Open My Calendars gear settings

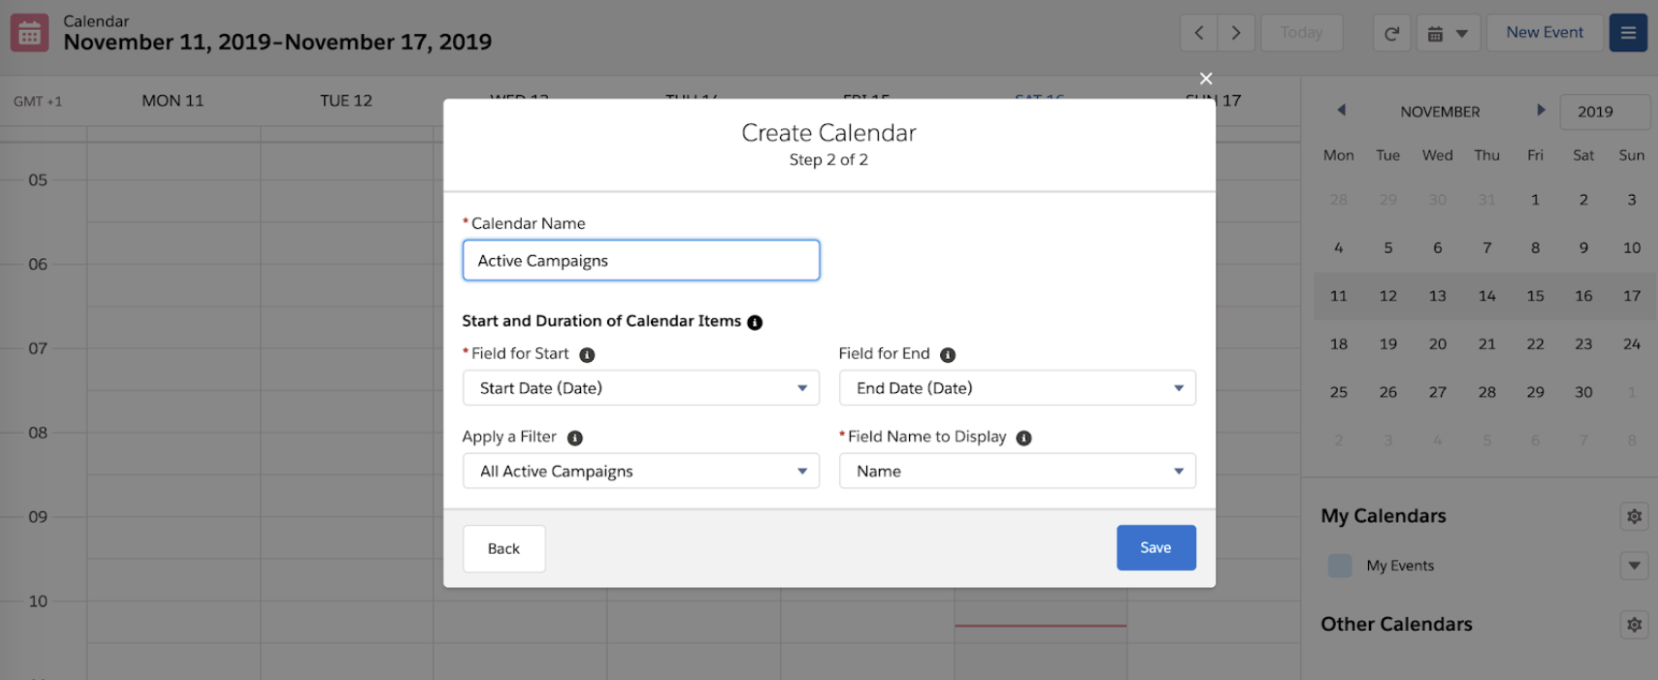point(1634,516)
